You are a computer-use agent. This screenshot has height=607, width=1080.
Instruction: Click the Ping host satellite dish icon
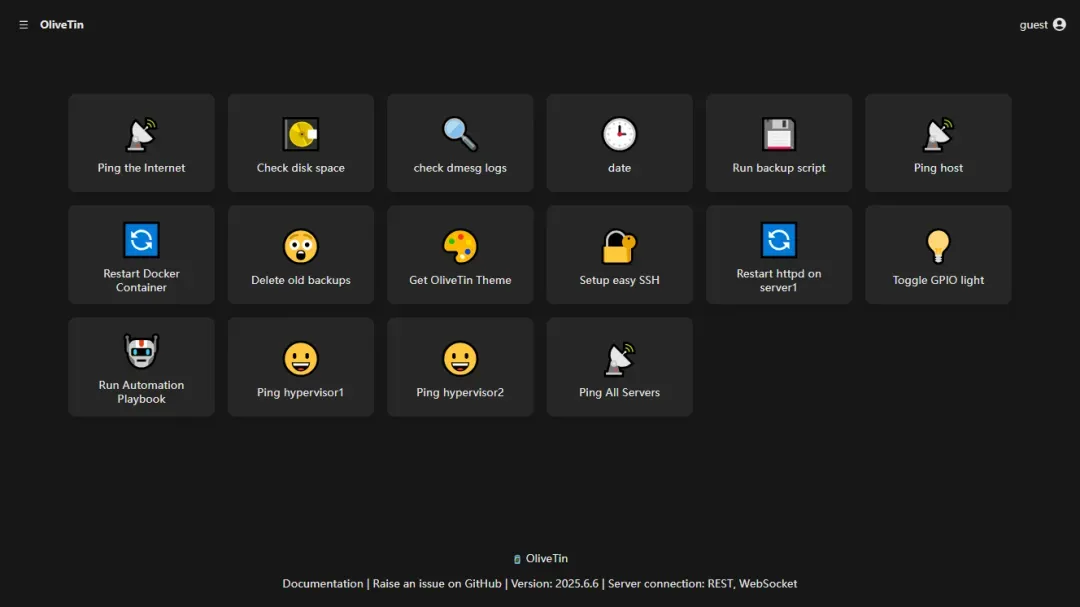tap(938, 134)
